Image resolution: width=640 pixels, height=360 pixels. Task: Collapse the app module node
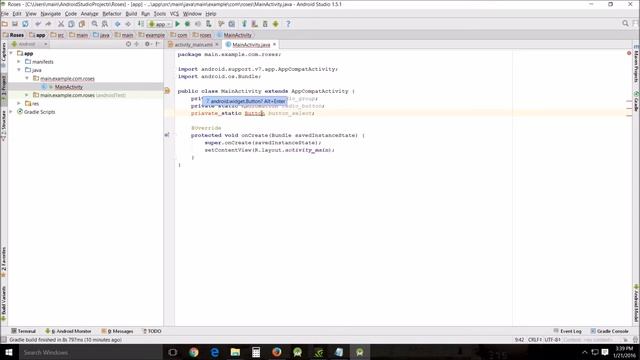11,53
